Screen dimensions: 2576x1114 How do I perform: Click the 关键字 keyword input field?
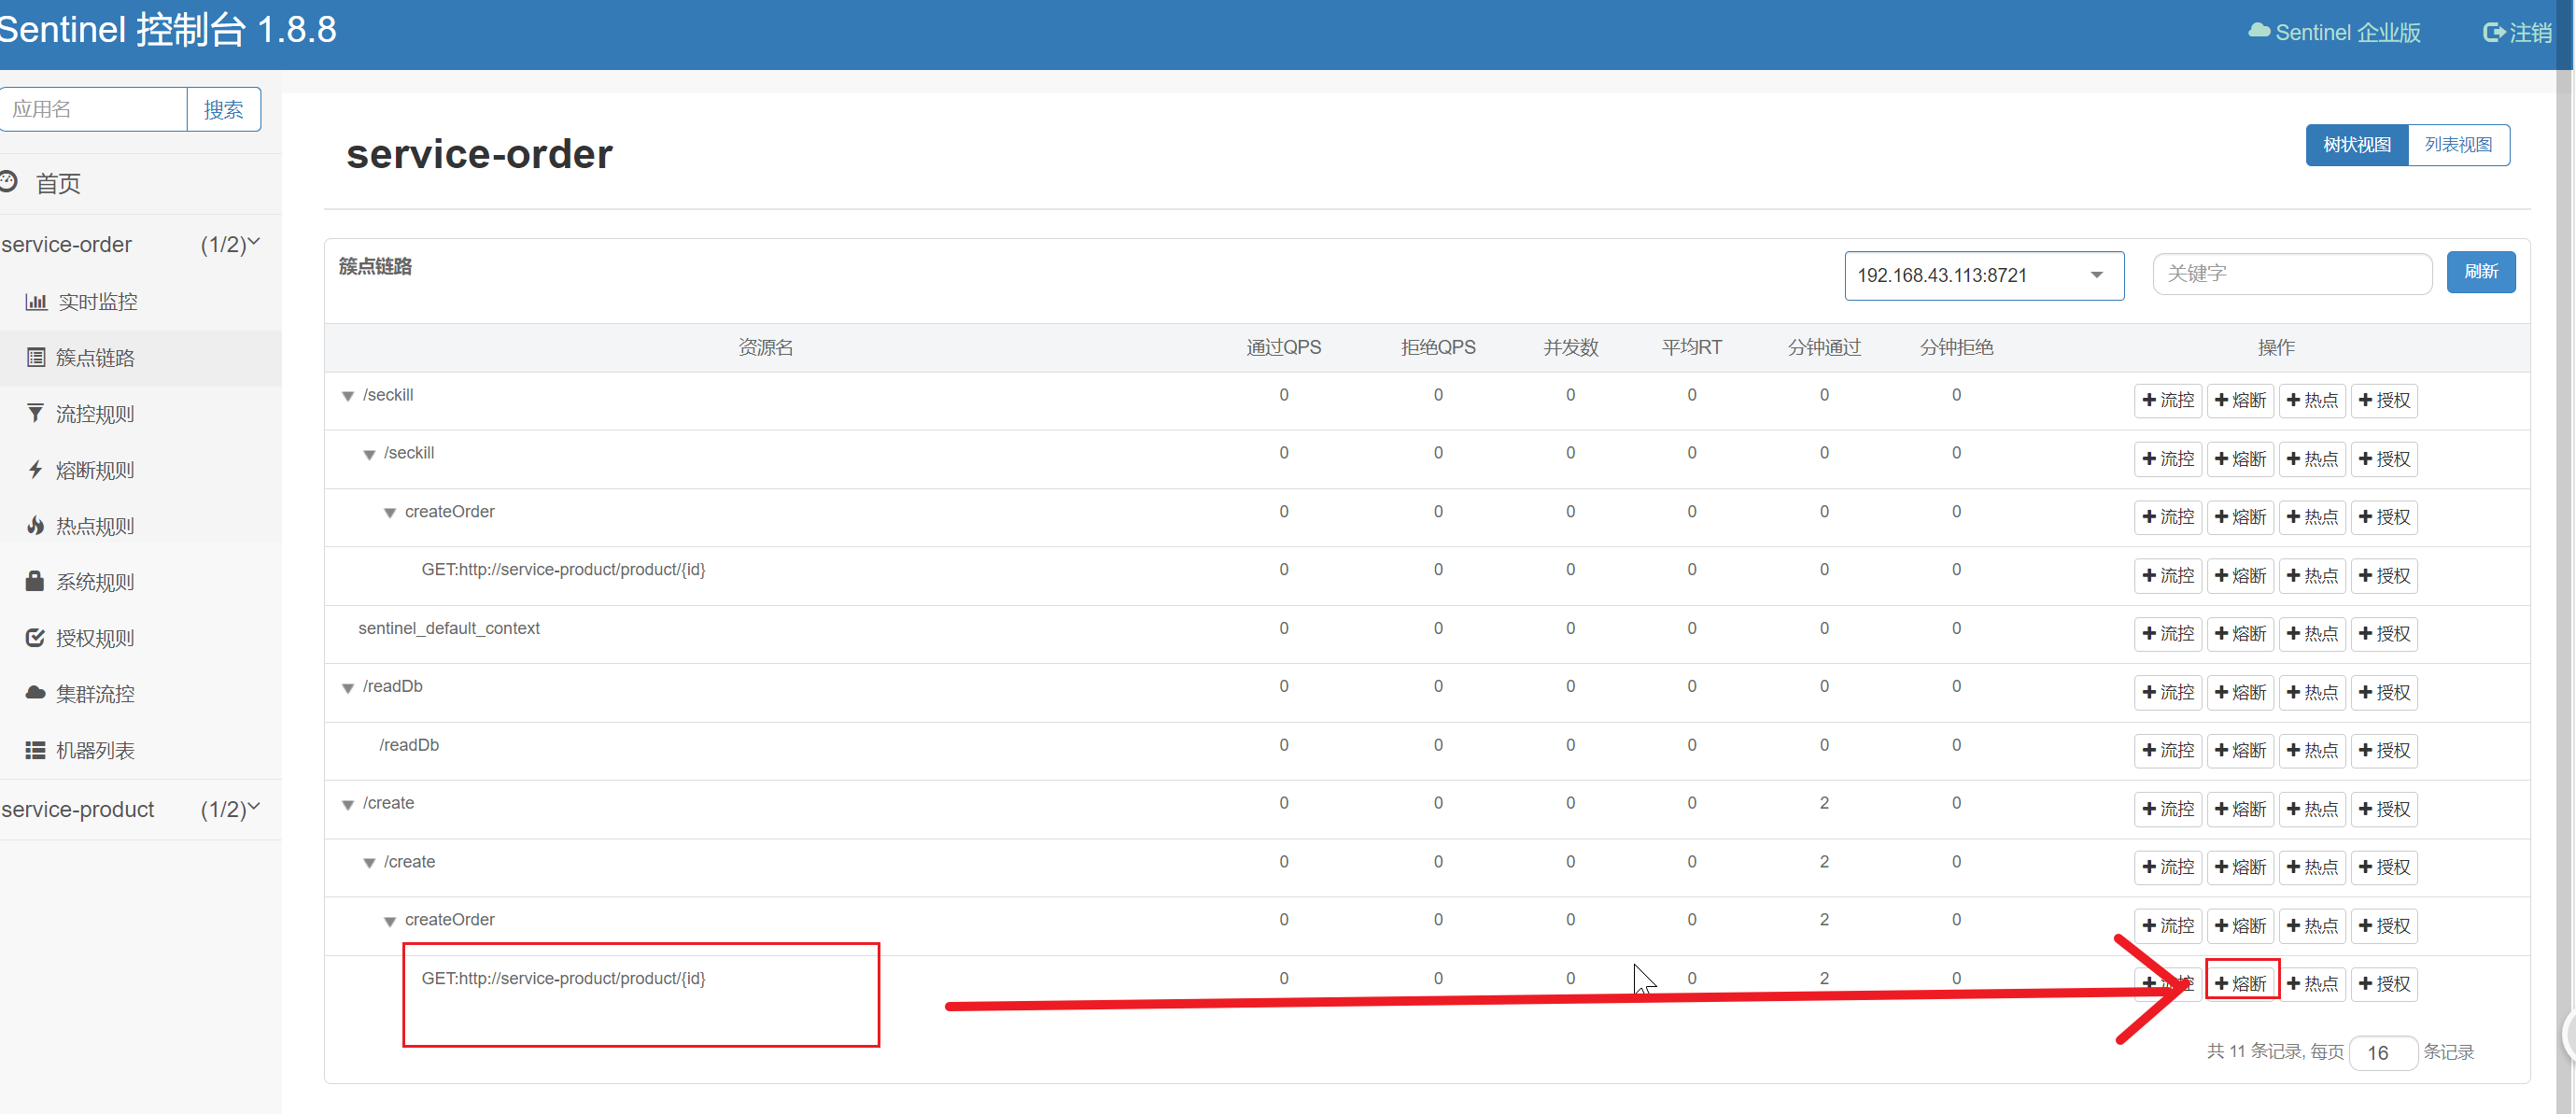(2291, 273)
